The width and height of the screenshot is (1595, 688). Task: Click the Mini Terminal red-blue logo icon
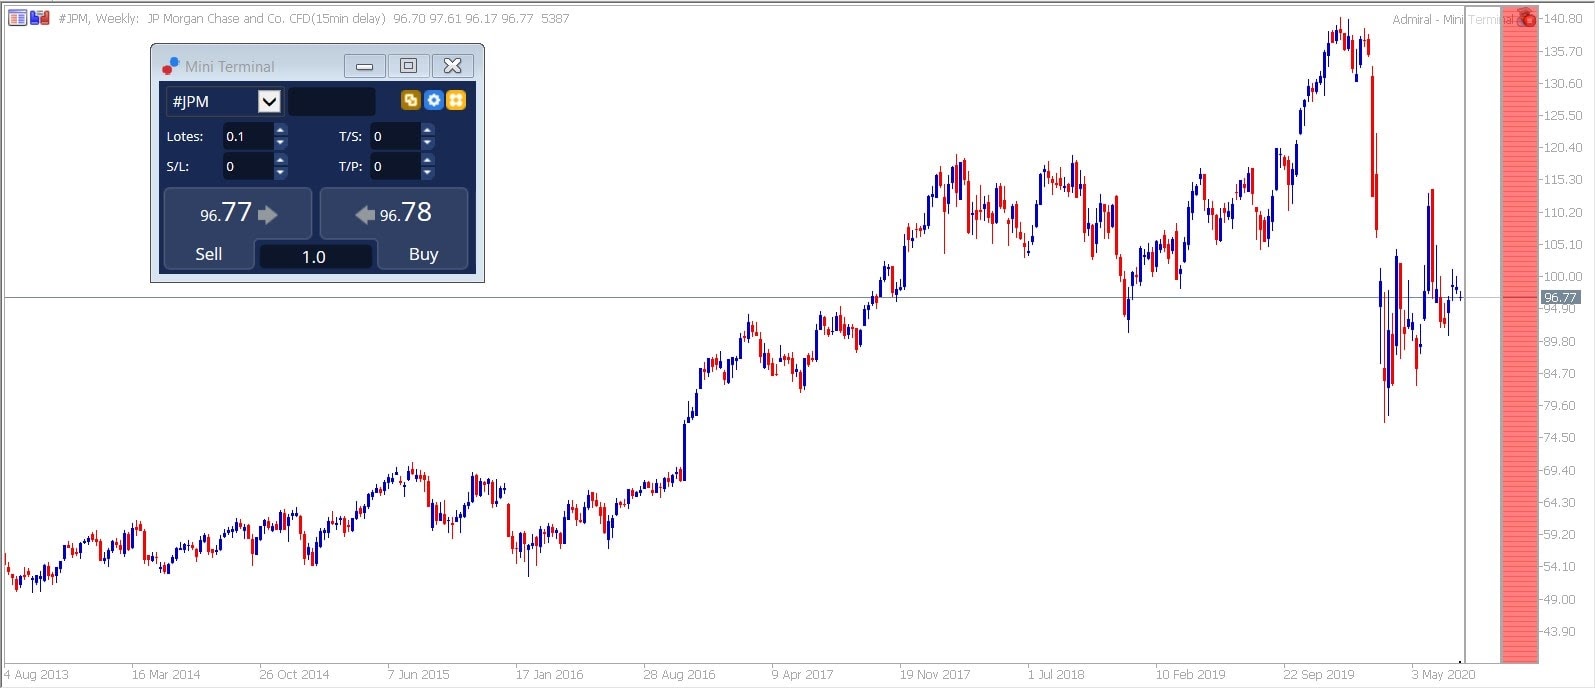(x=170, y=65)
